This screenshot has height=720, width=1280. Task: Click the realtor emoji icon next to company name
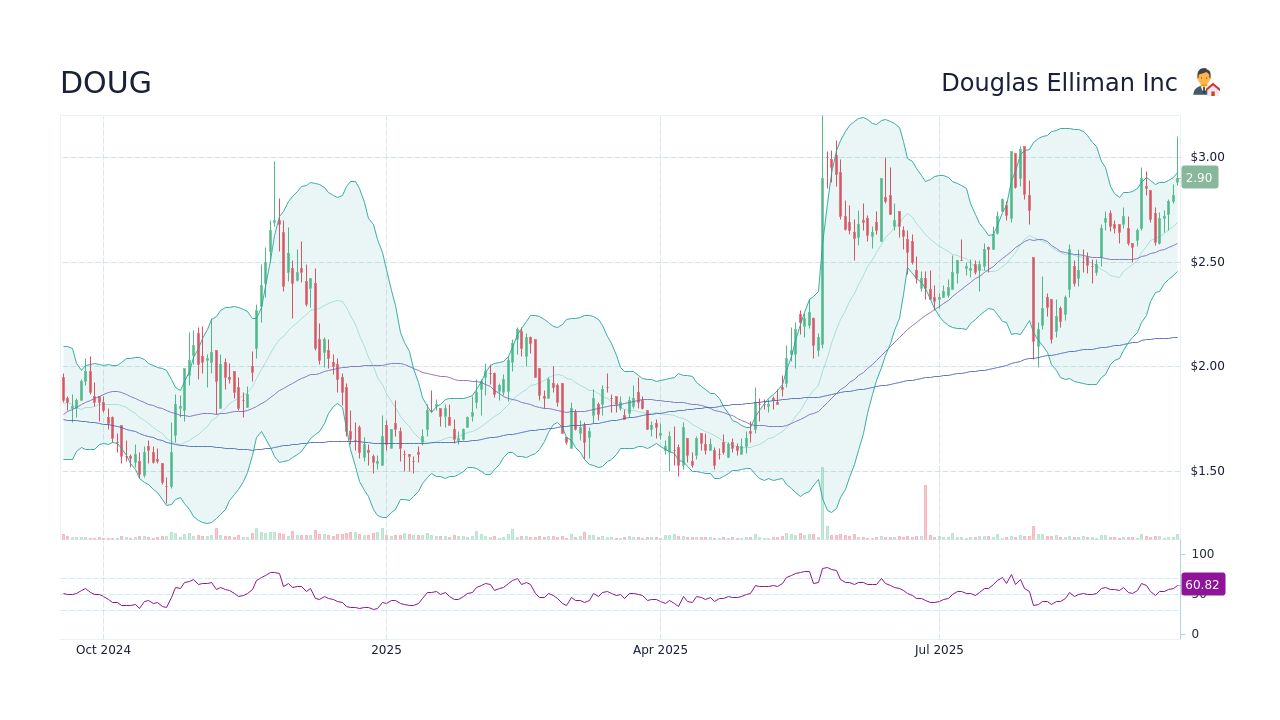tap(1207, 81)
